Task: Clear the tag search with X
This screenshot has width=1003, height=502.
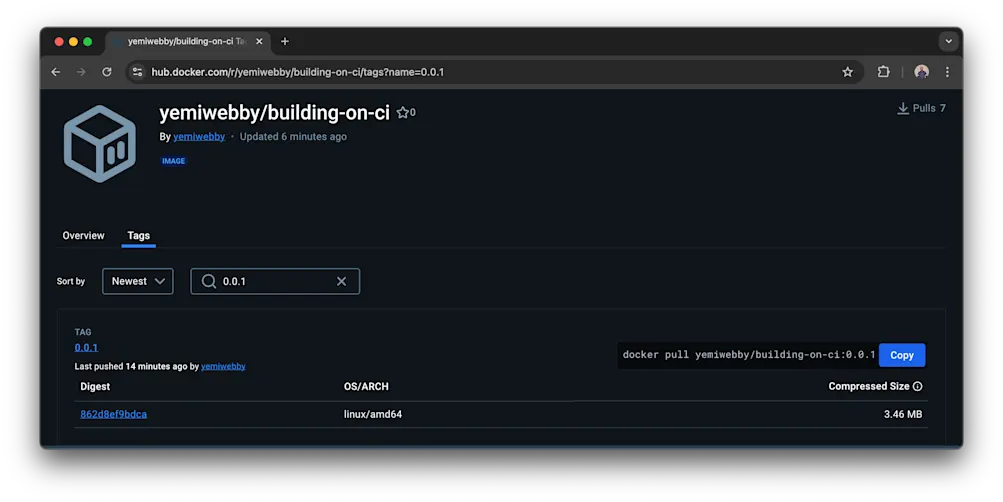Action: (x=342, y=281)
